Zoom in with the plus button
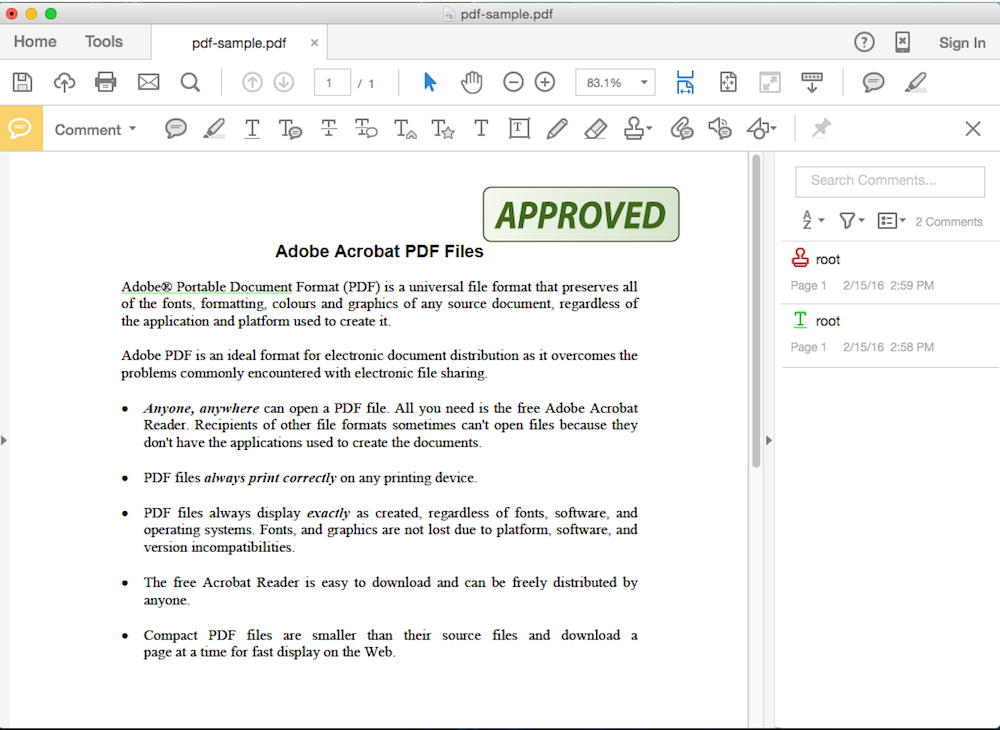The width and height of the screenshot is (1000, 730). click(545, 82)
